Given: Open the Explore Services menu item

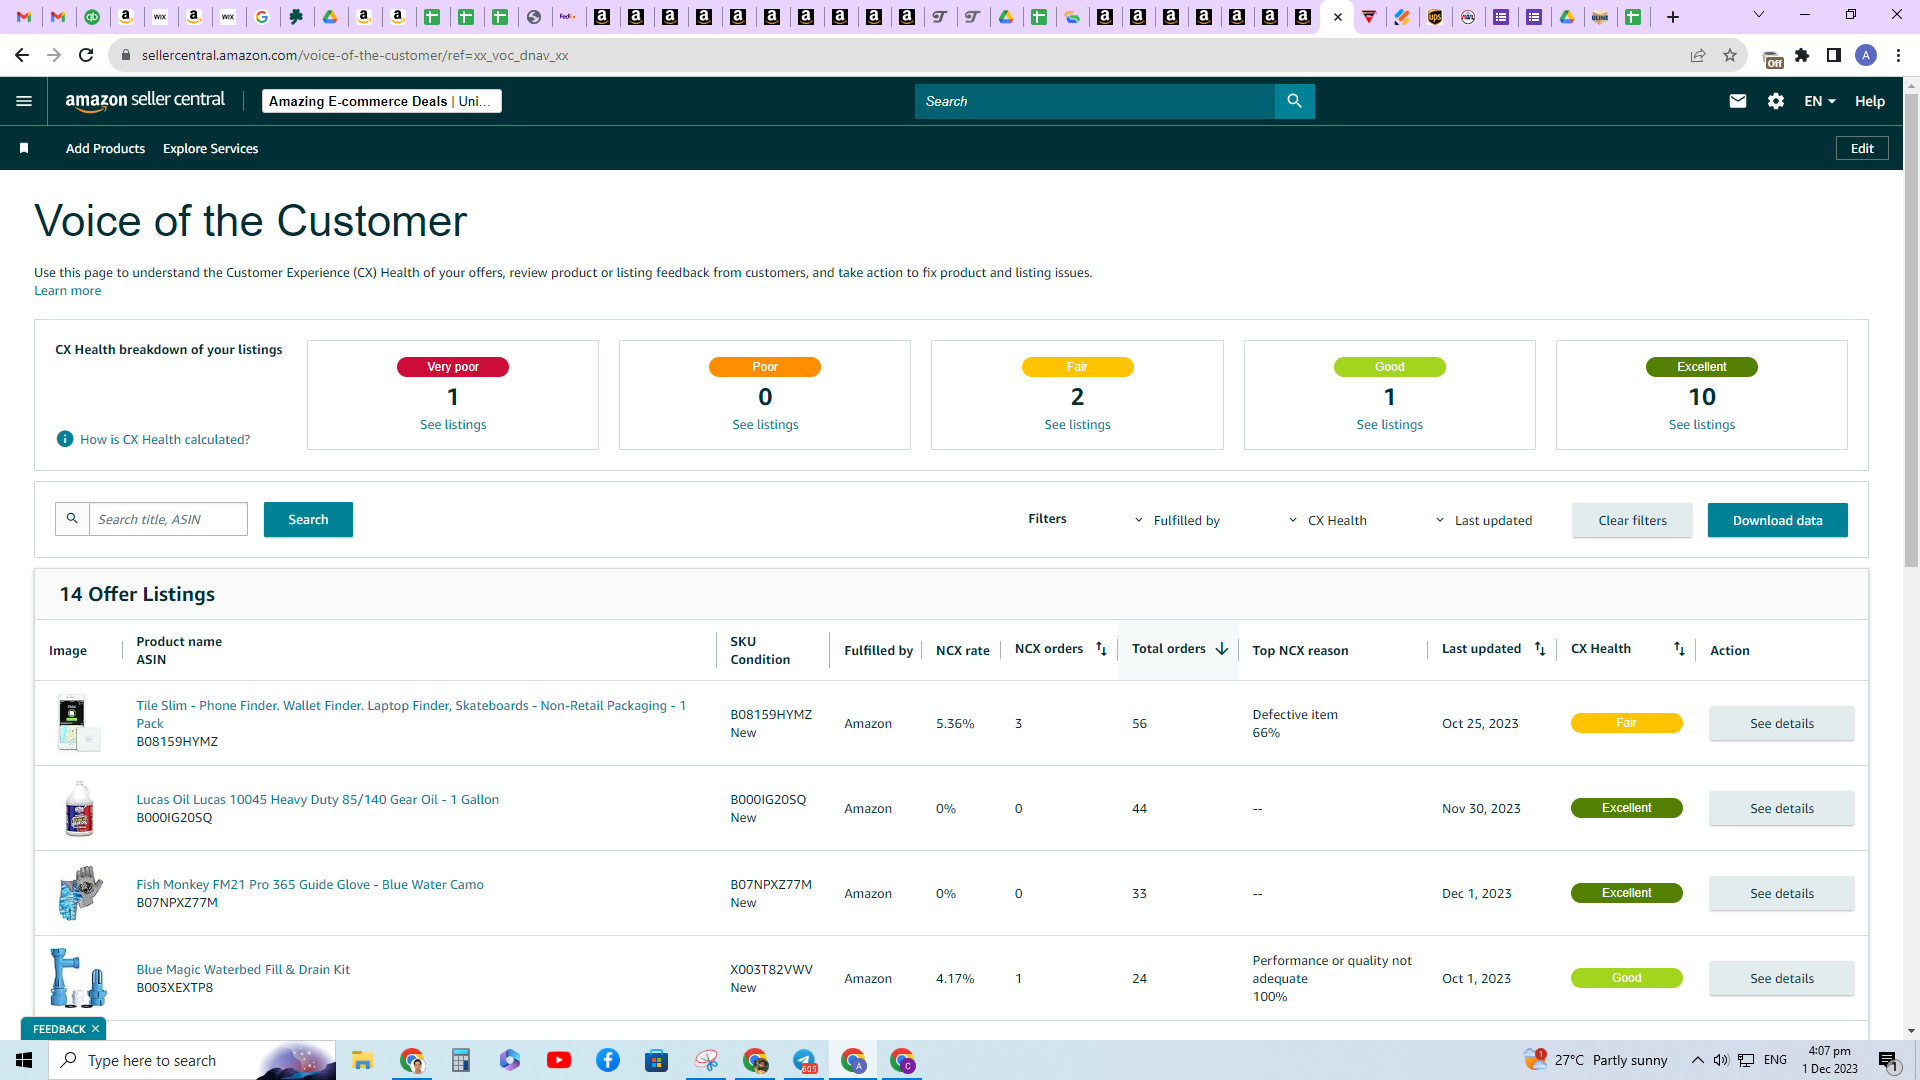Looking at the screenshot, I should click(x=211, y=148).
